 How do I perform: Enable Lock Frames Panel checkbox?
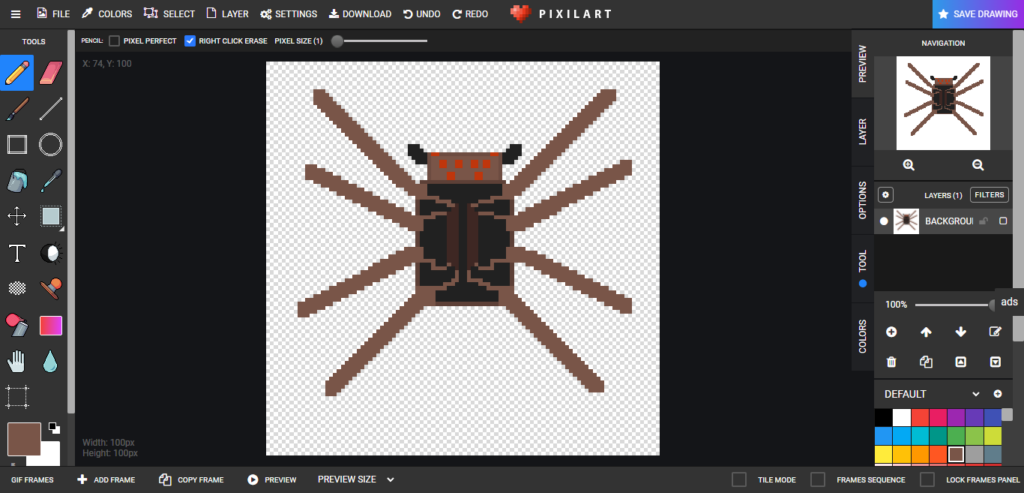[927, 480]
